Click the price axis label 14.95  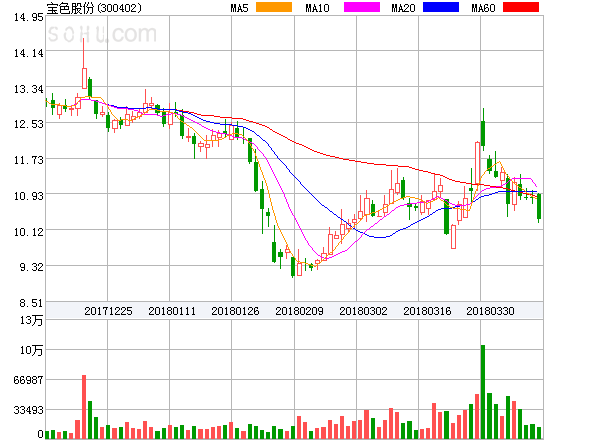point(29,17)
